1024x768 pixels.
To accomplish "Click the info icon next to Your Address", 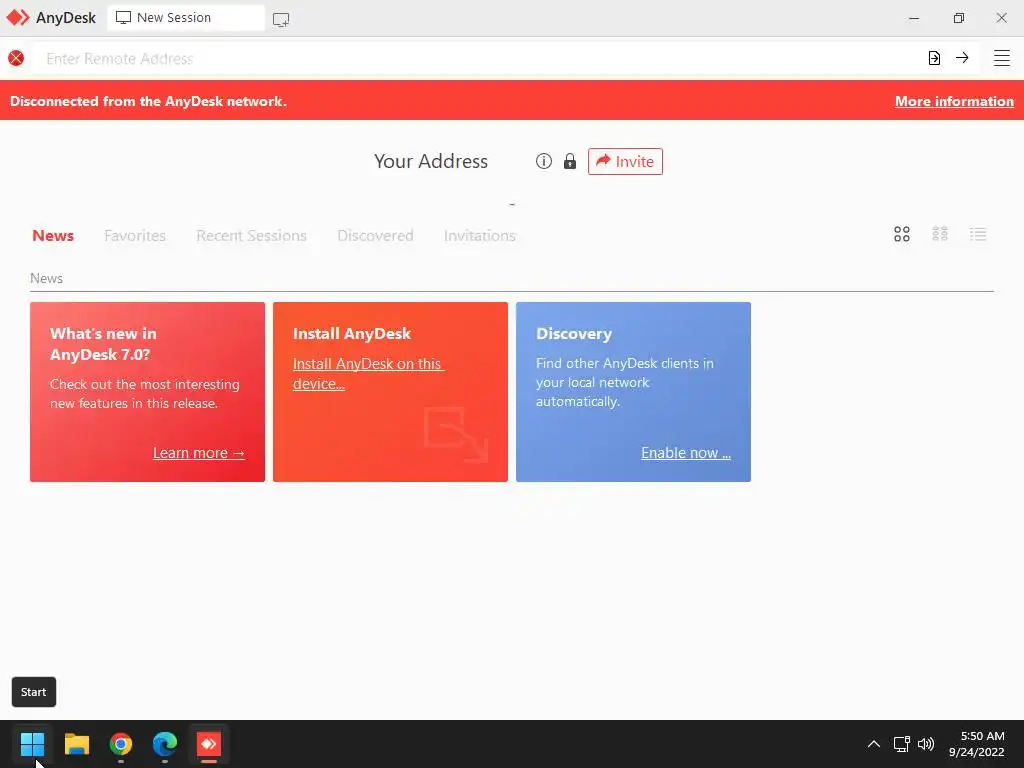I will click(543, 161).
